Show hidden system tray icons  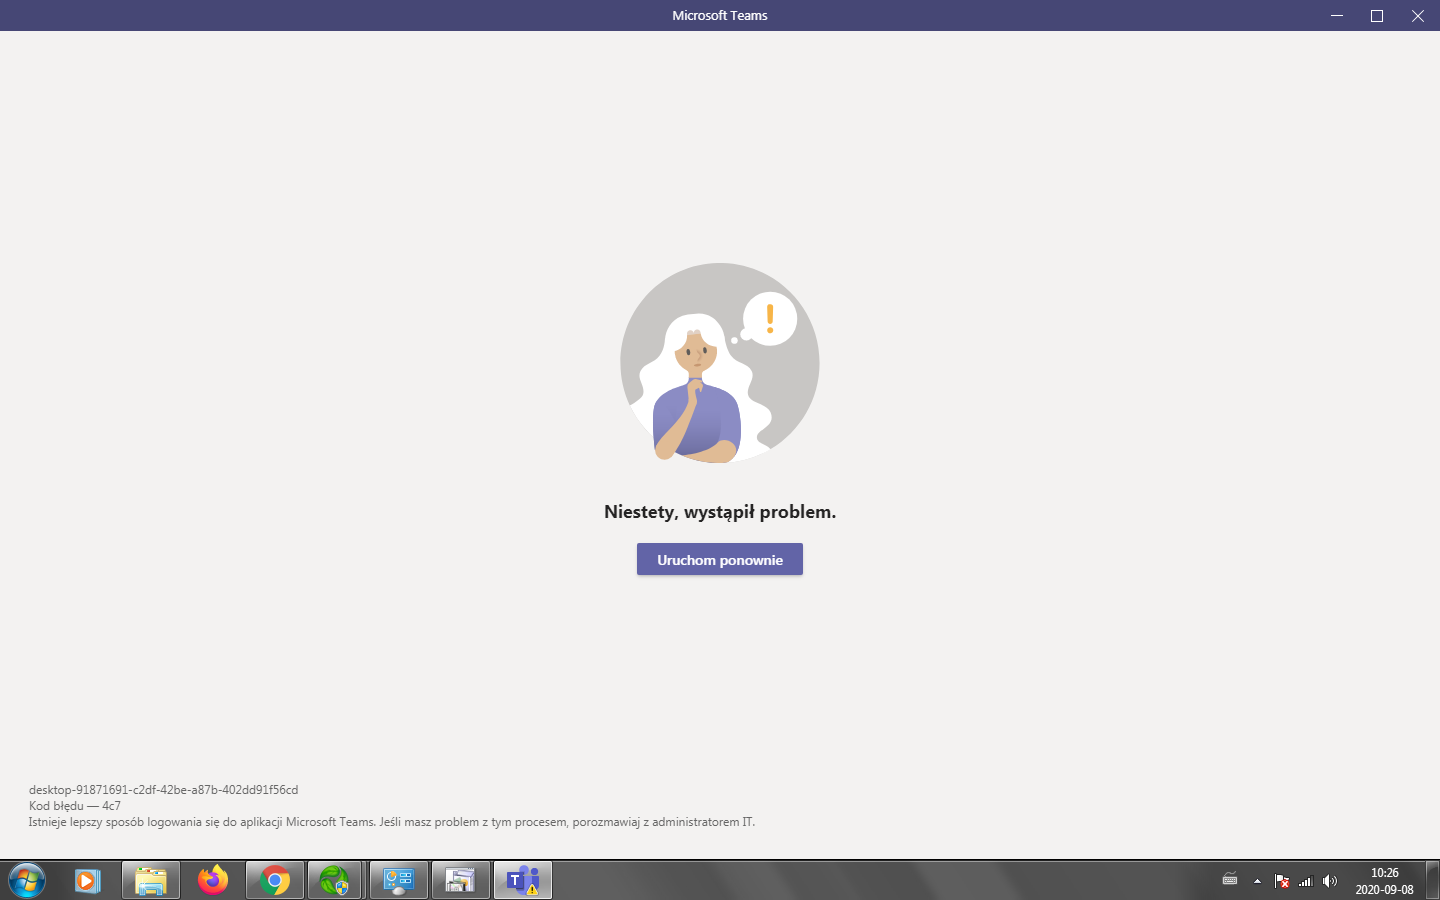(1257, 881)
